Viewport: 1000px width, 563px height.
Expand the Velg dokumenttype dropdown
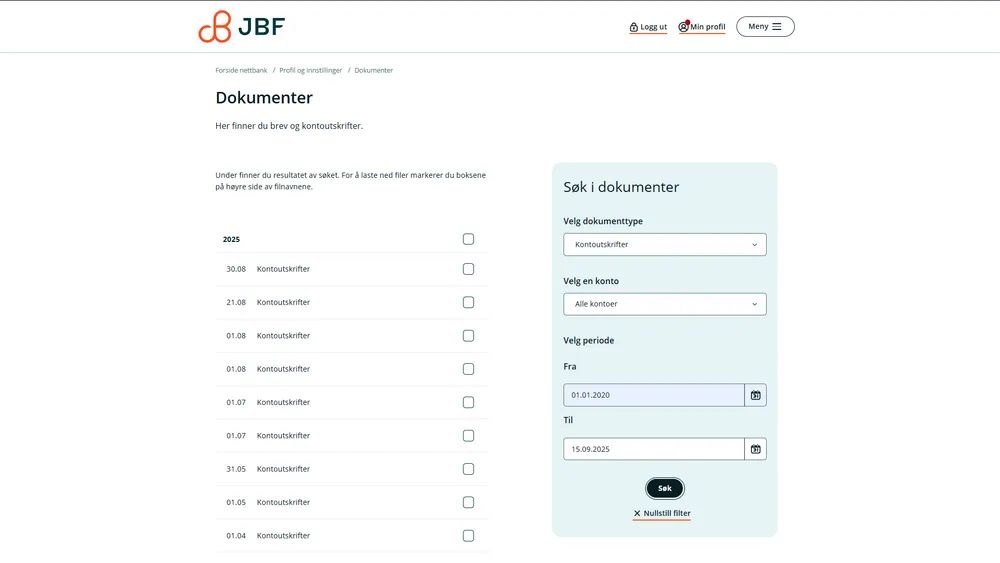[665, 244]
